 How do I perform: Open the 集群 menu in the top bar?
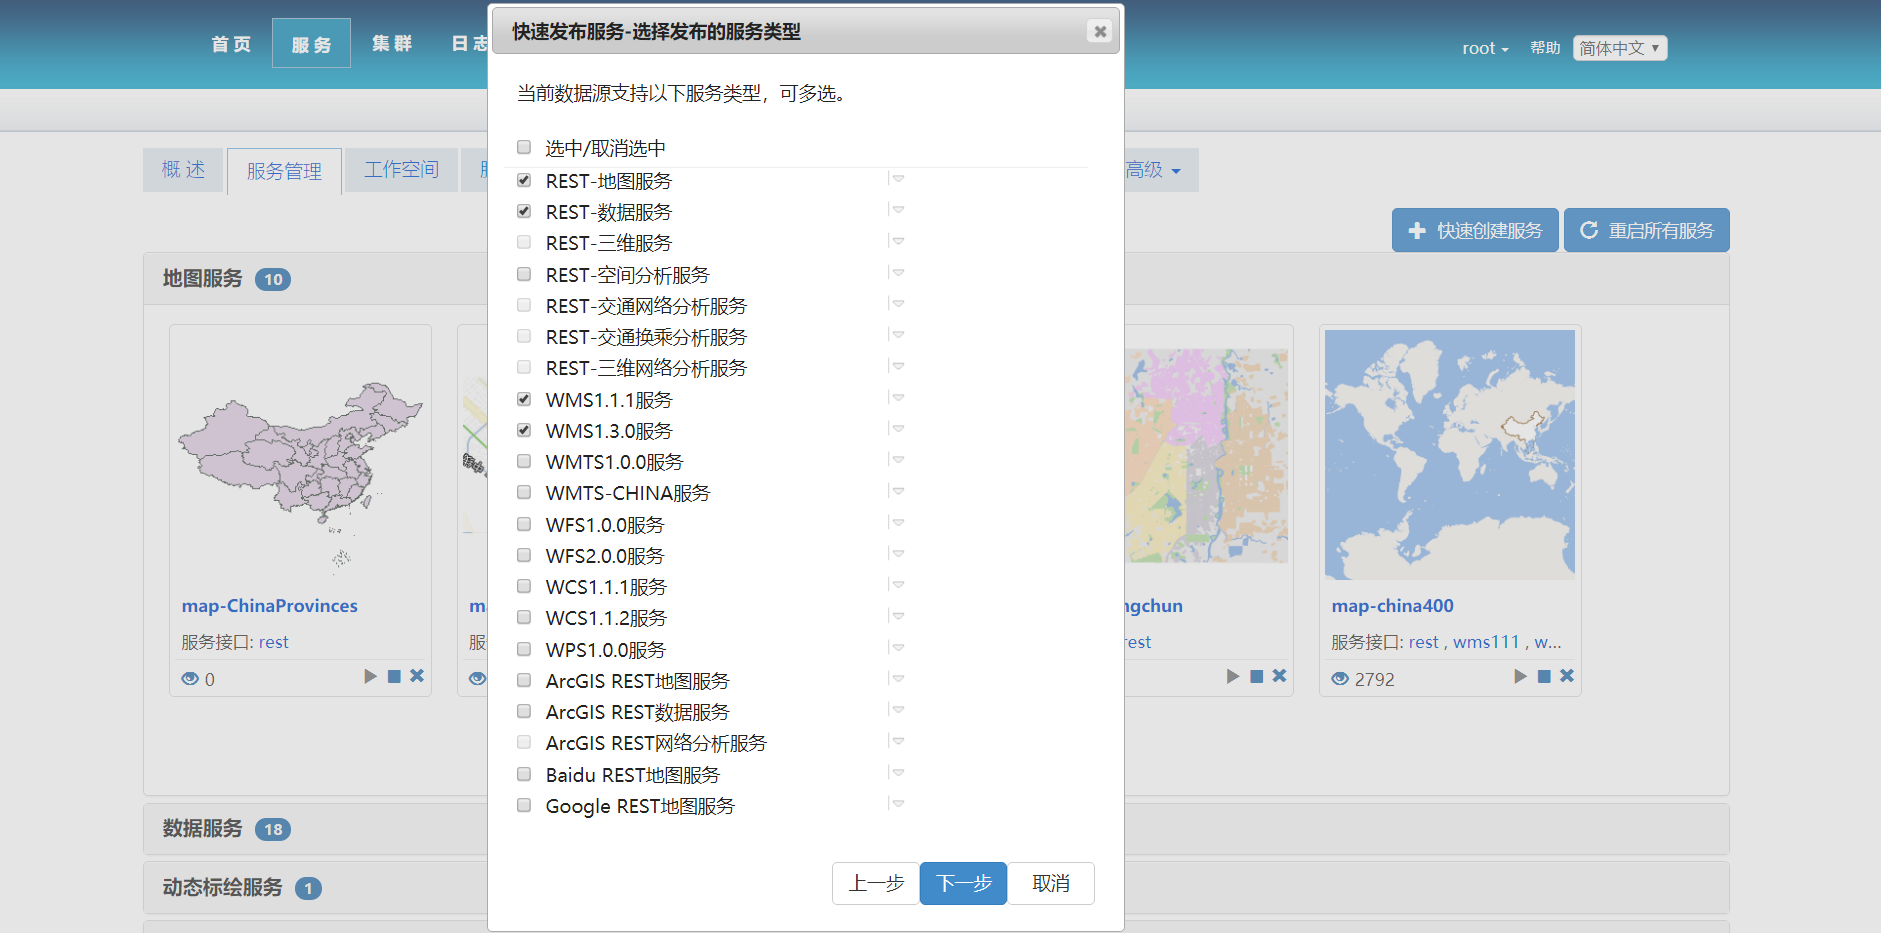392,42
